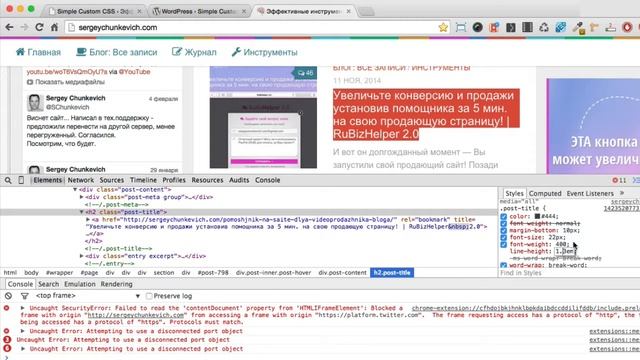Open drawer Rendering tab
The width and height of the screenshot is (640, 360).
pos(116,284)
